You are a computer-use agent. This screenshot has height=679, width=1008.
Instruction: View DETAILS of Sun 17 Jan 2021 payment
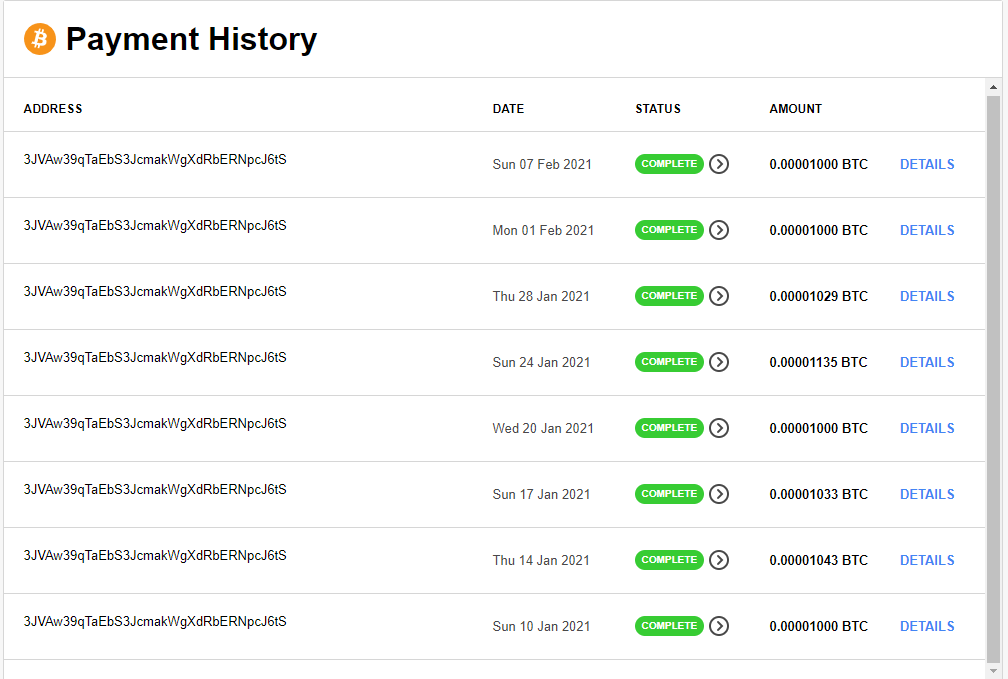927,494
